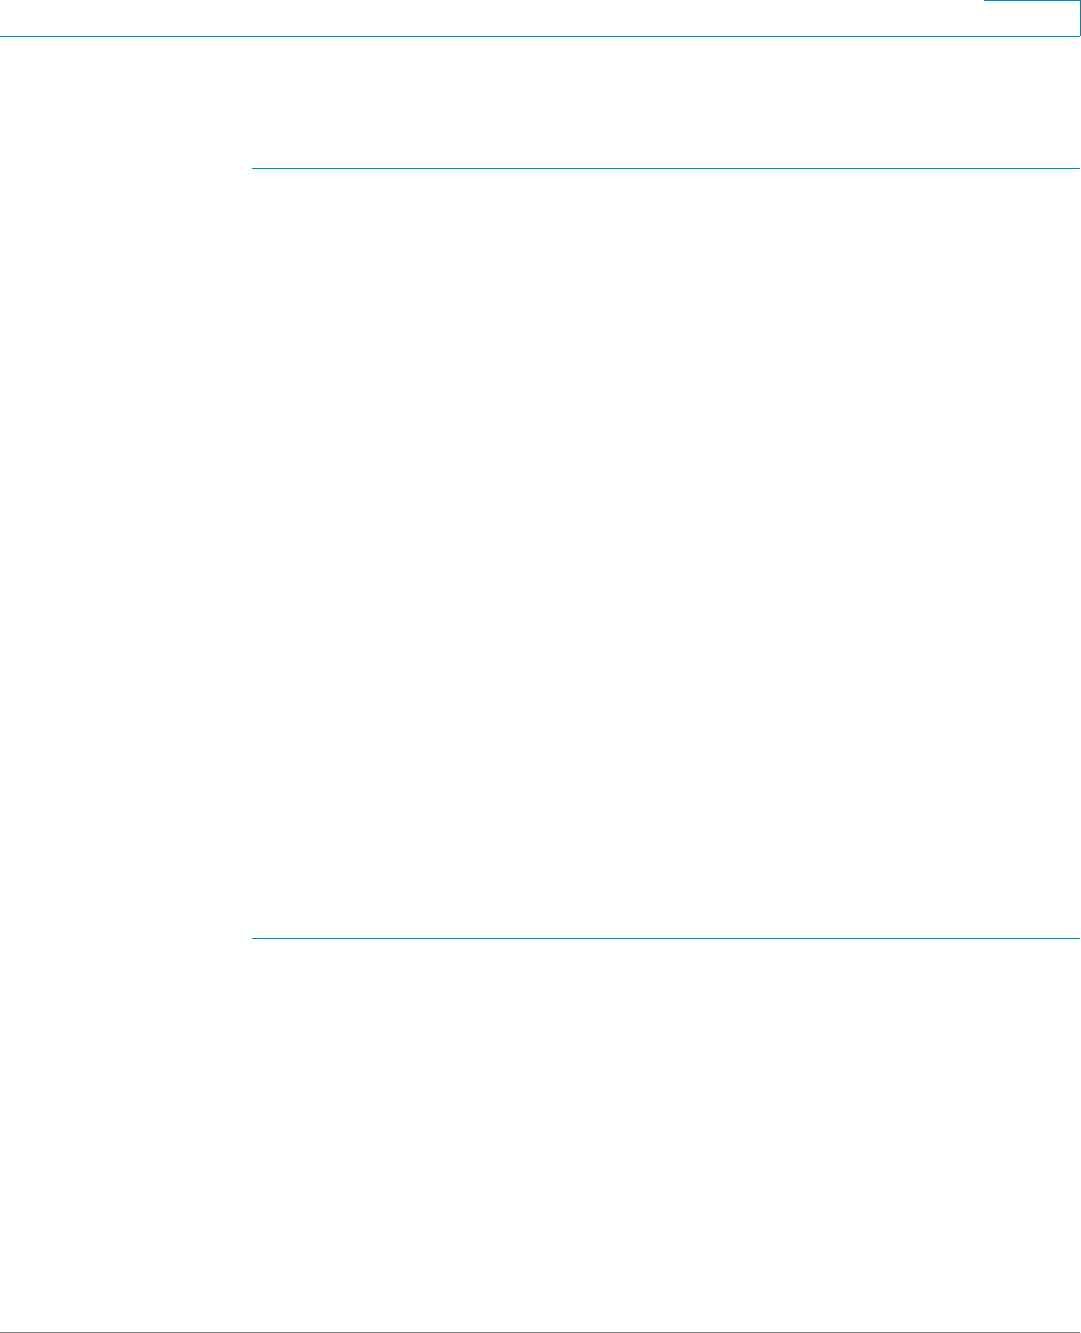Click the lower teal horizontal divider line
1081x1333 pixels.
tap(666, 939)
